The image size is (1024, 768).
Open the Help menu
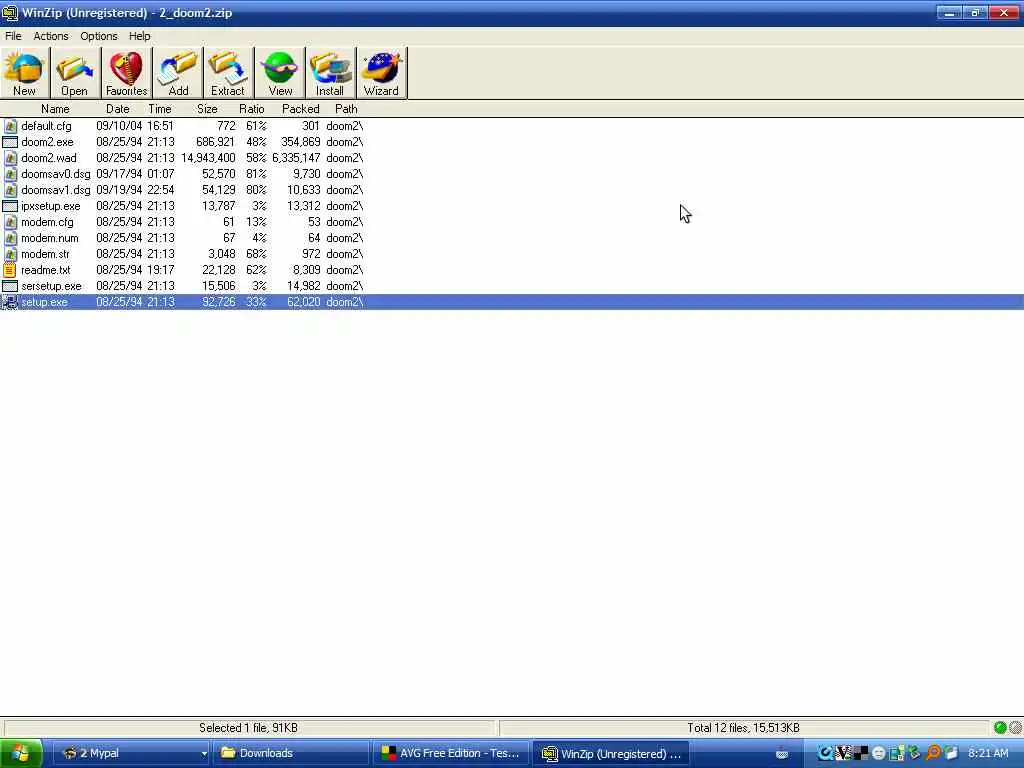tap(139, 36)
